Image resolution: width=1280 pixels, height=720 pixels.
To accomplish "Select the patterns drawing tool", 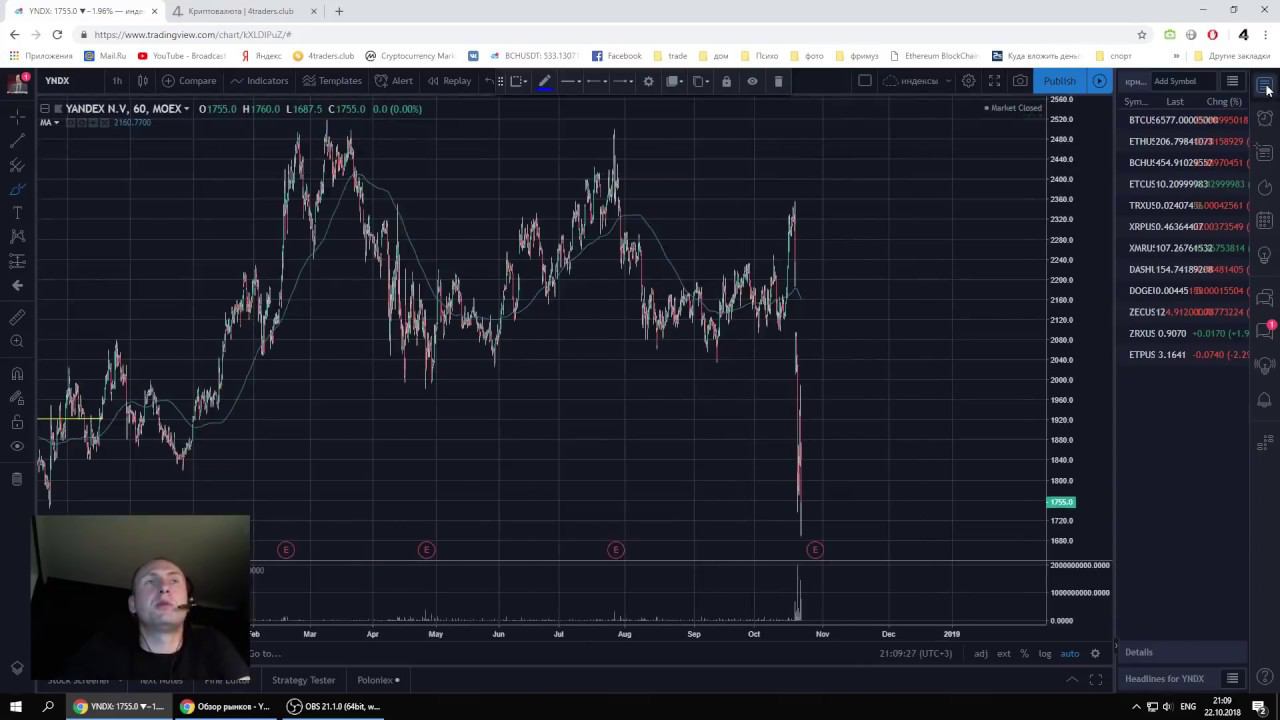I will (17, 237).
